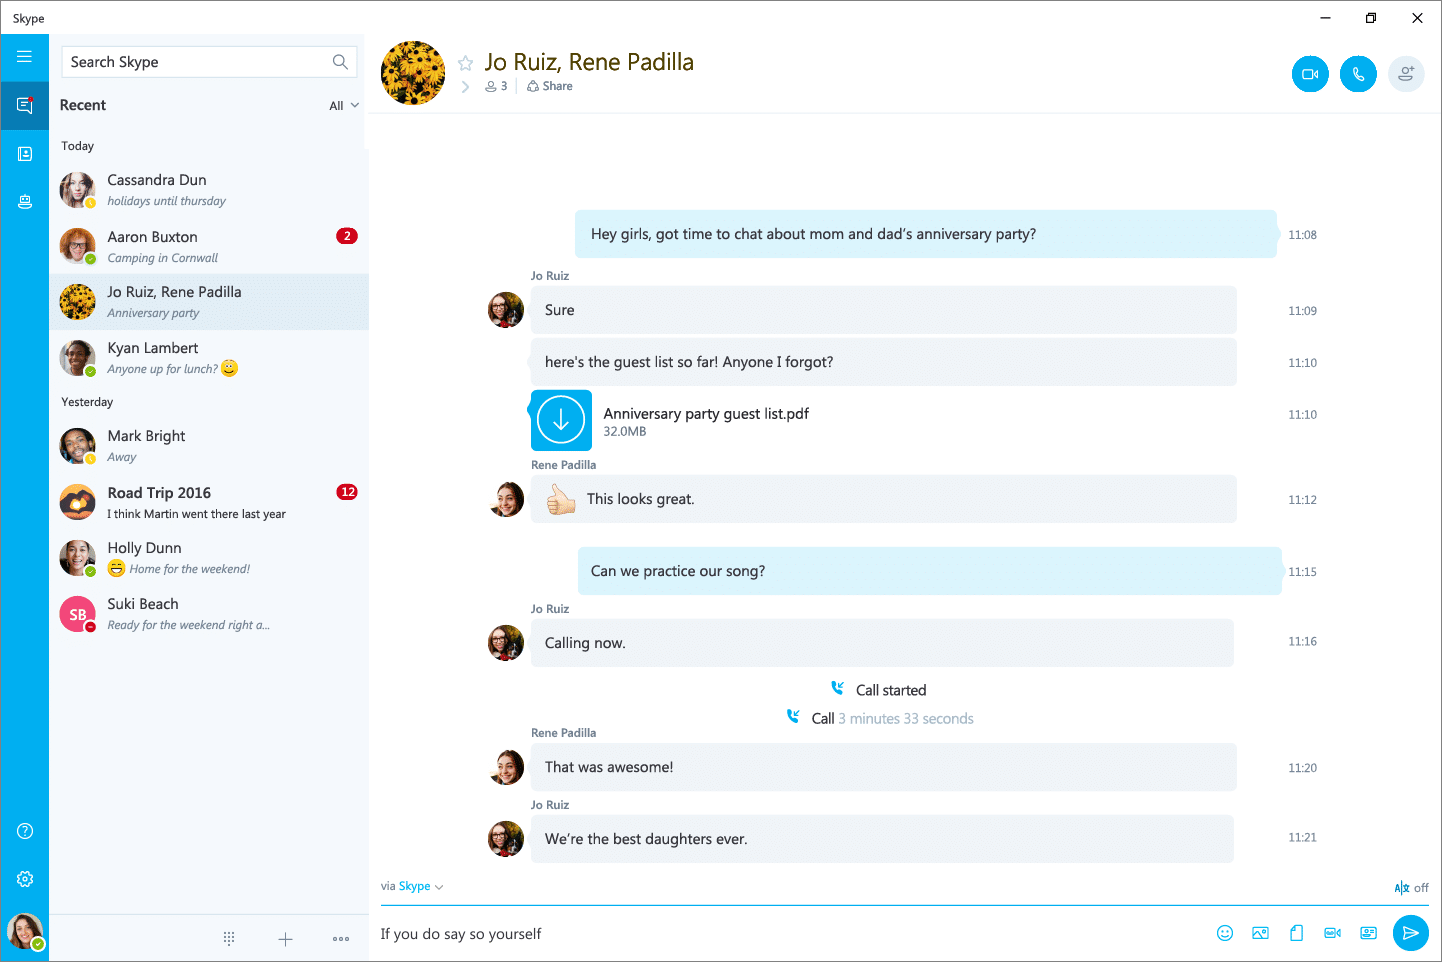1442x962 pixels.
Task: Share a contact card in the chat
Action: tap(1368, 932)
